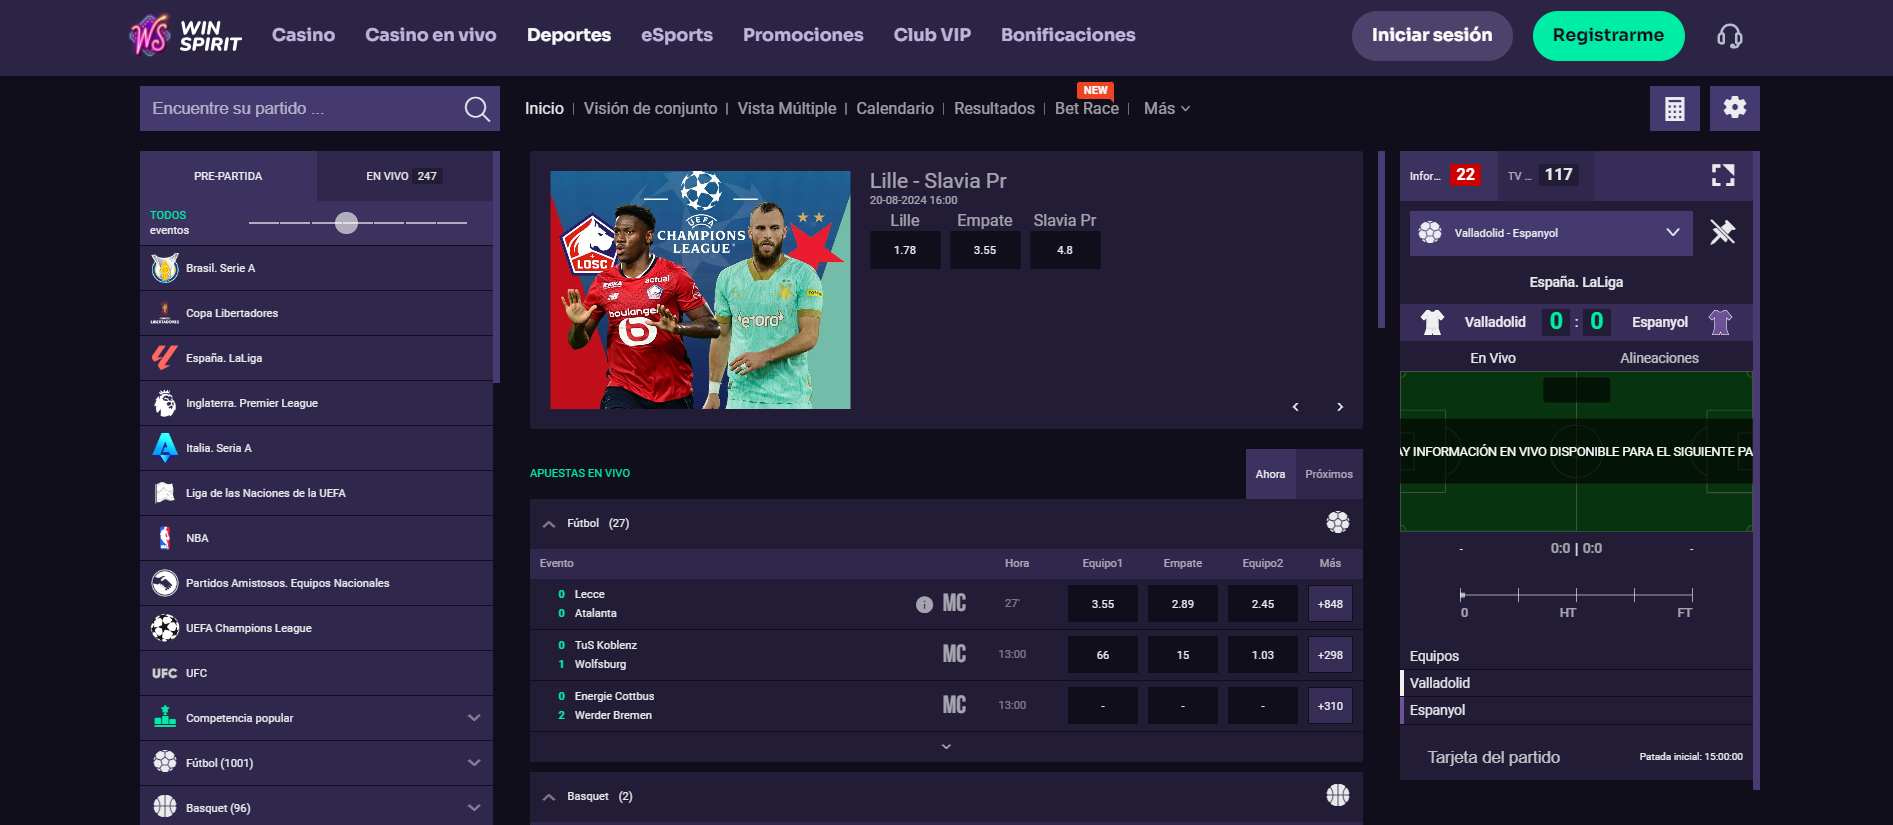Click the Win Spirit logo
Screen dimensions: 1893x825
click(186, 36)
